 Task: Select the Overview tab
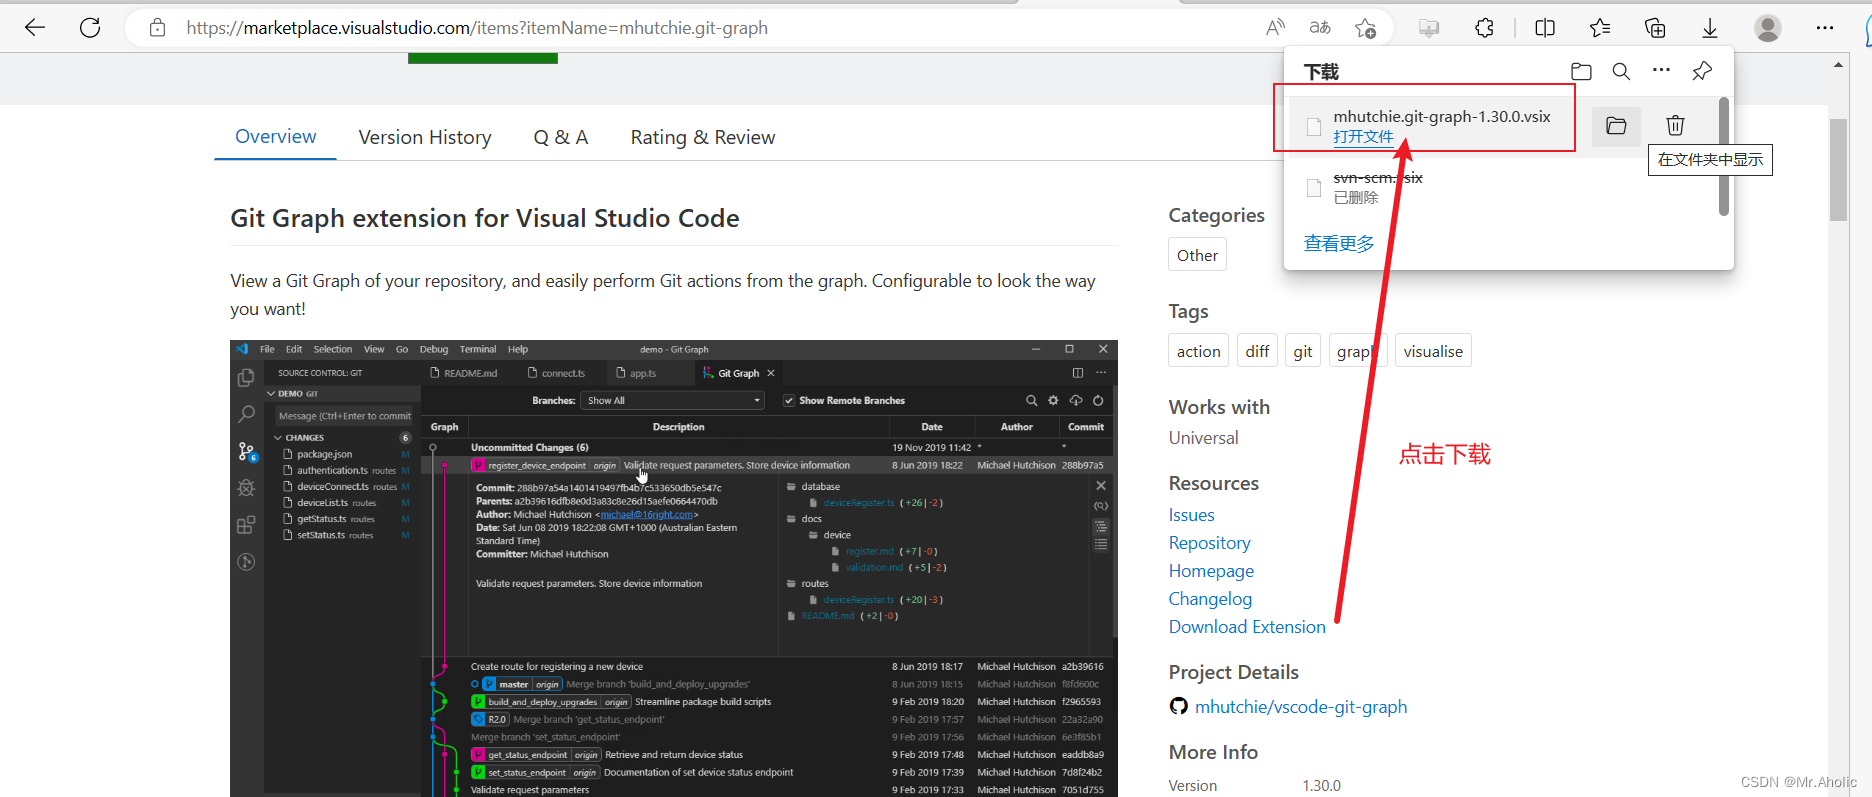click(276, 137)
